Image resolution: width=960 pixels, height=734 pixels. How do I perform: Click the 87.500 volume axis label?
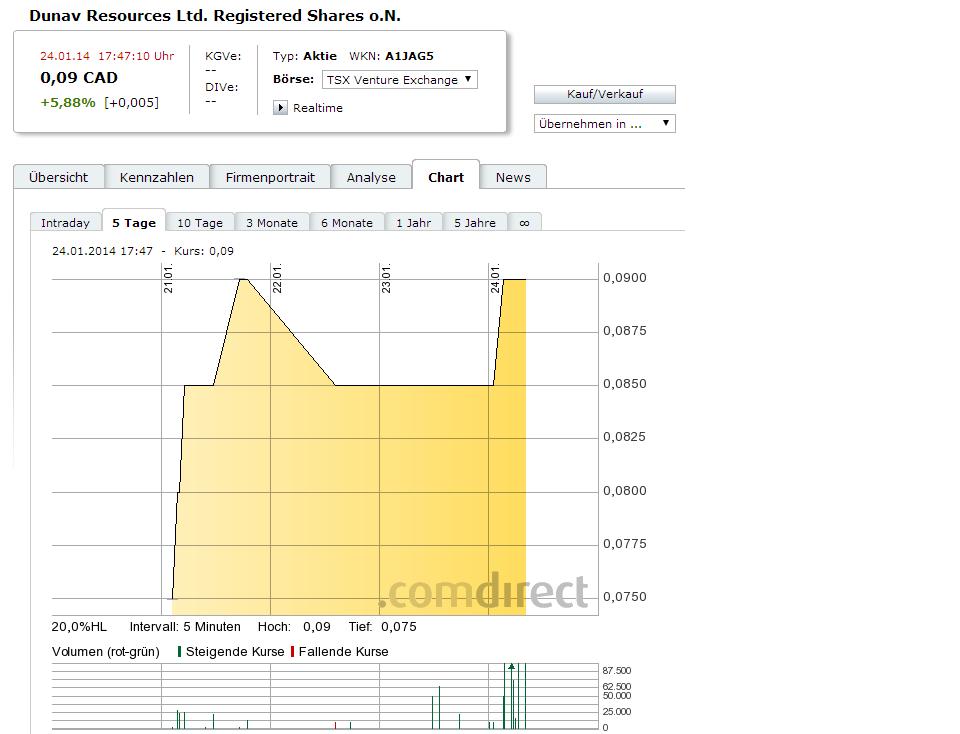pos(617,671)
